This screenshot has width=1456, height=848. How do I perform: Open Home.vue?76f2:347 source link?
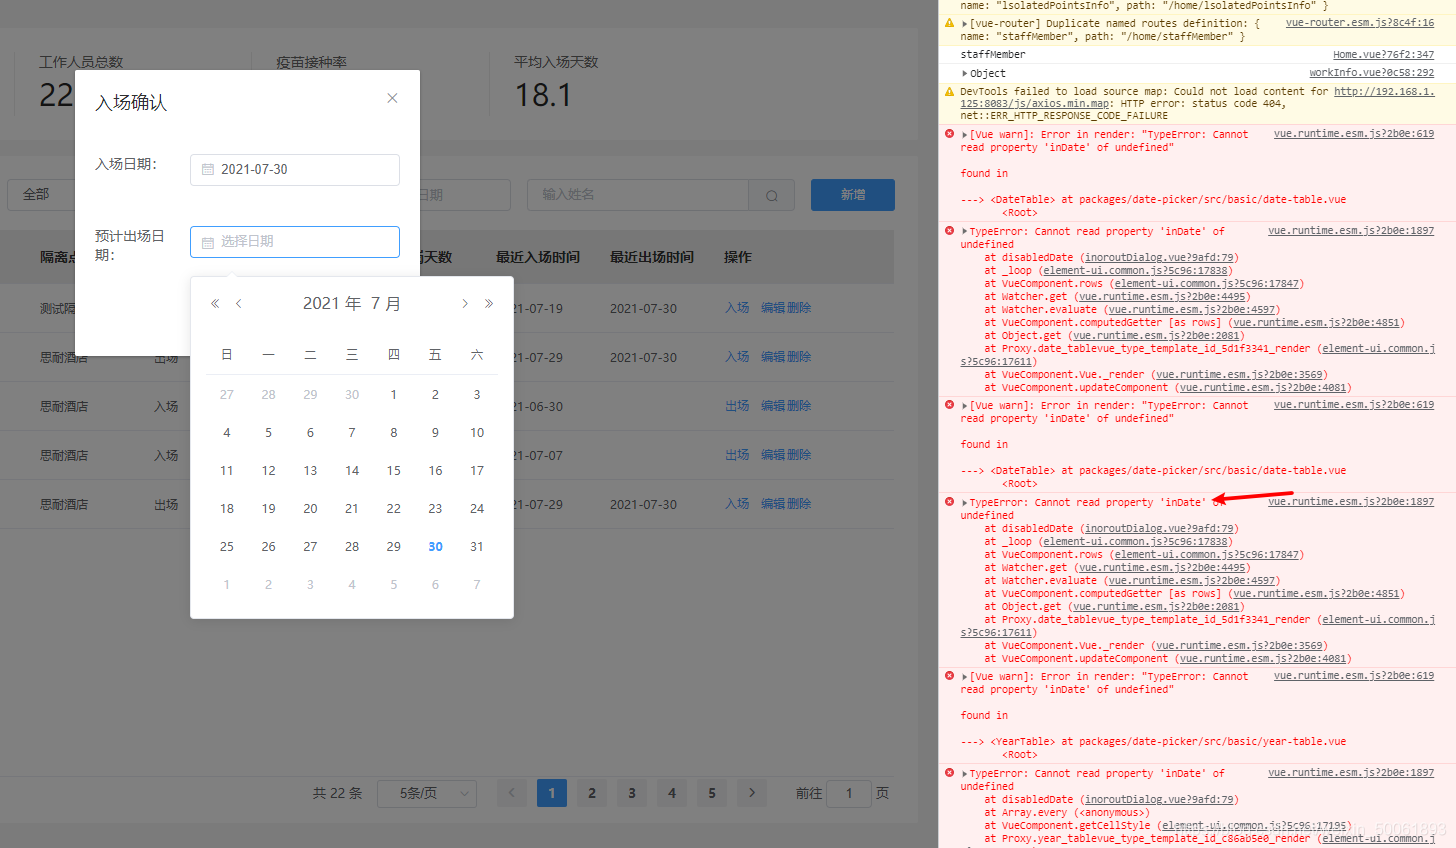(1383, 55)
